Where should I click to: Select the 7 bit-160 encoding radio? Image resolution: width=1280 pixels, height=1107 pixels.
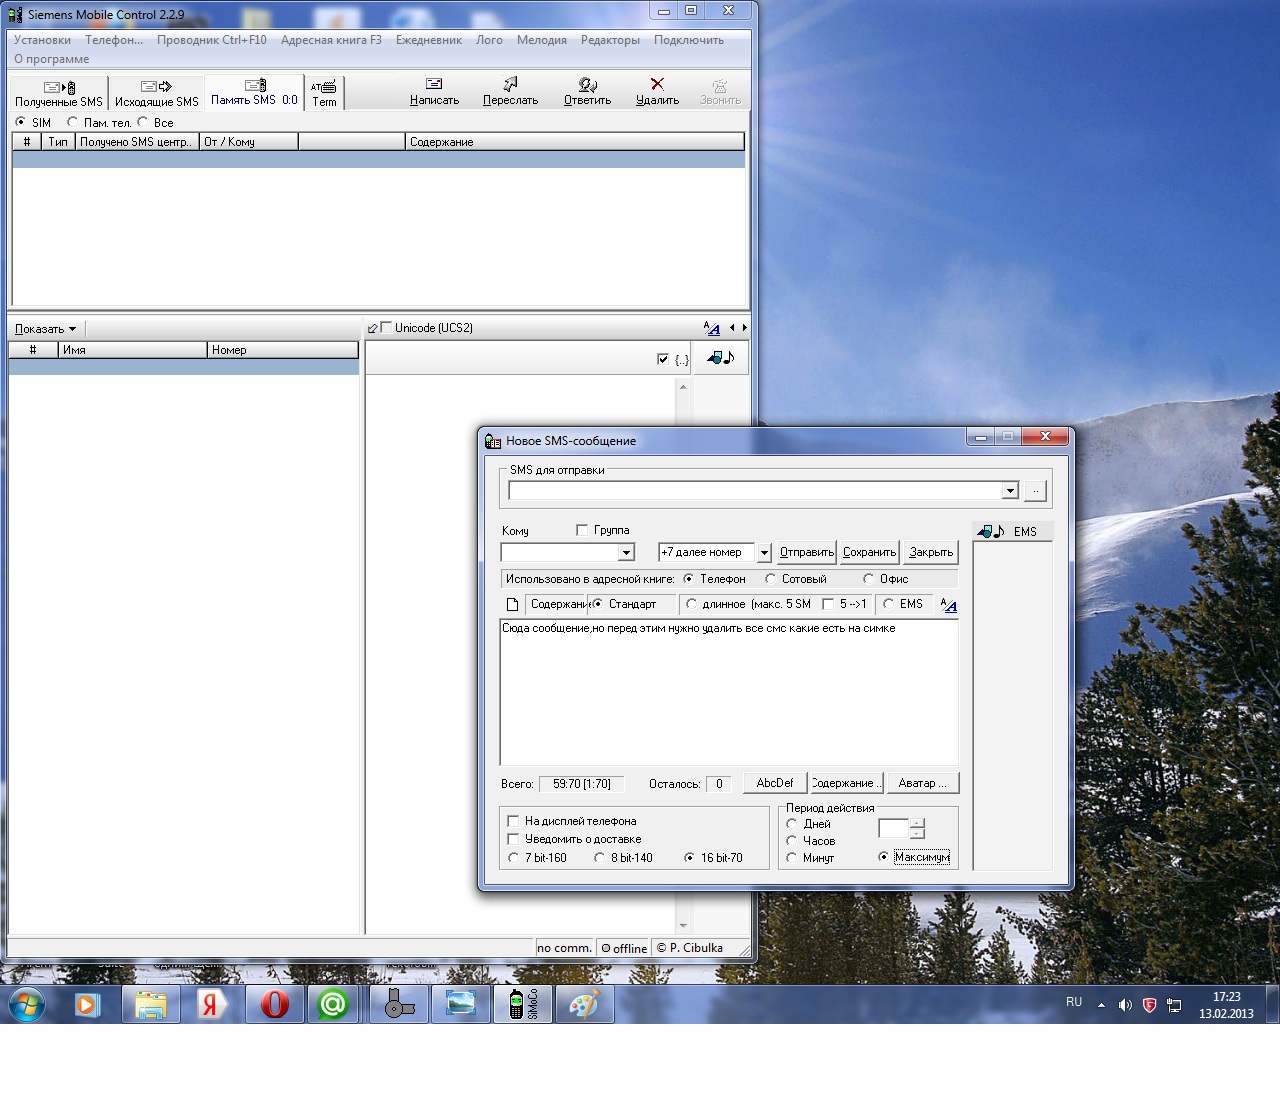coord(514,858)
